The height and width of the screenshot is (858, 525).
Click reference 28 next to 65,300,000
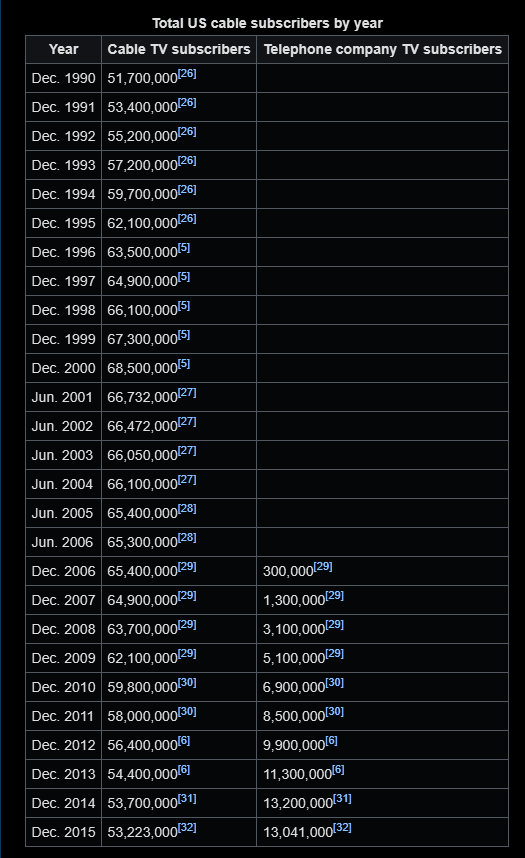(187, 538)
